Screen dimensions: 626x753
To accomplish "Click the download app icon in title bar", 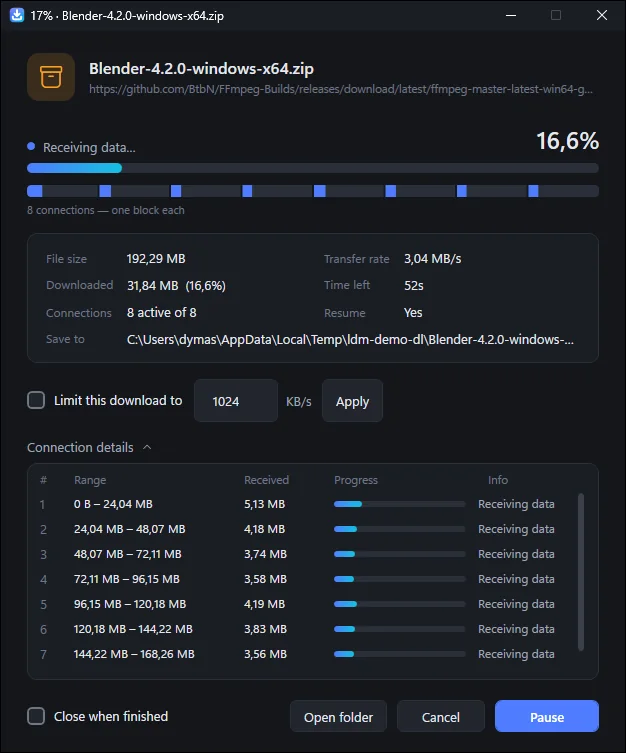I will coord(17,15).
